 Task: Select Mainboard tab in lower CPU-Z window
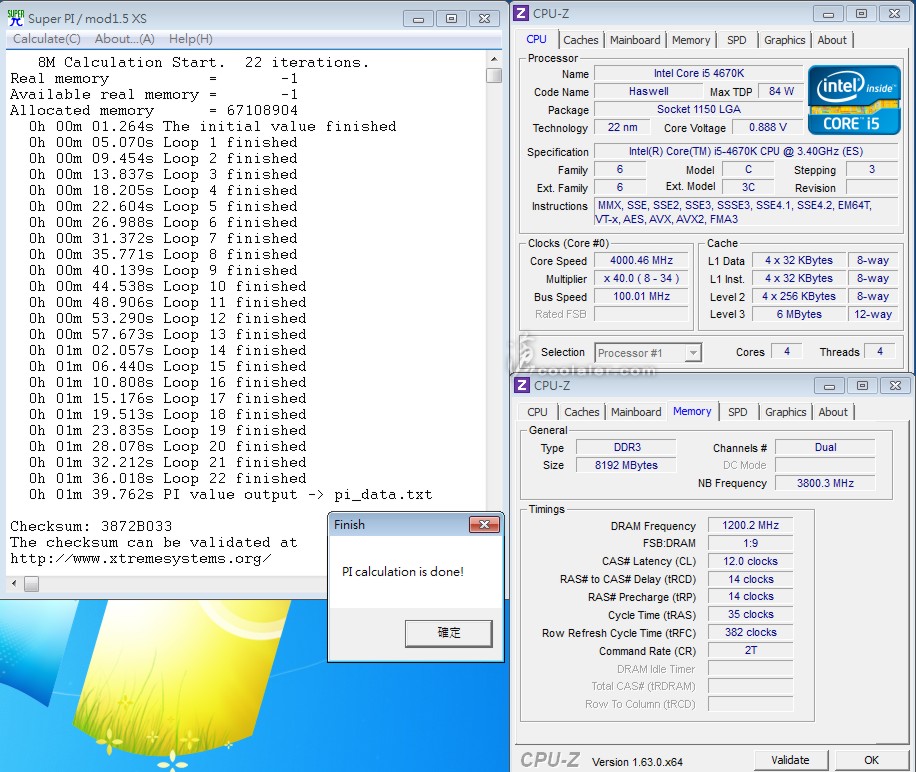636,412
